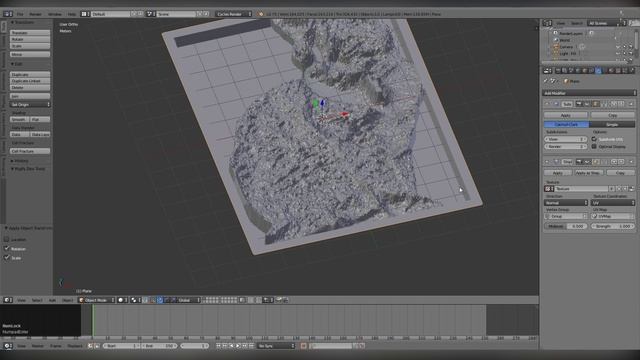Enable the Location checkbox
Viewport: 640px width, 360px height.
point(7,239)
